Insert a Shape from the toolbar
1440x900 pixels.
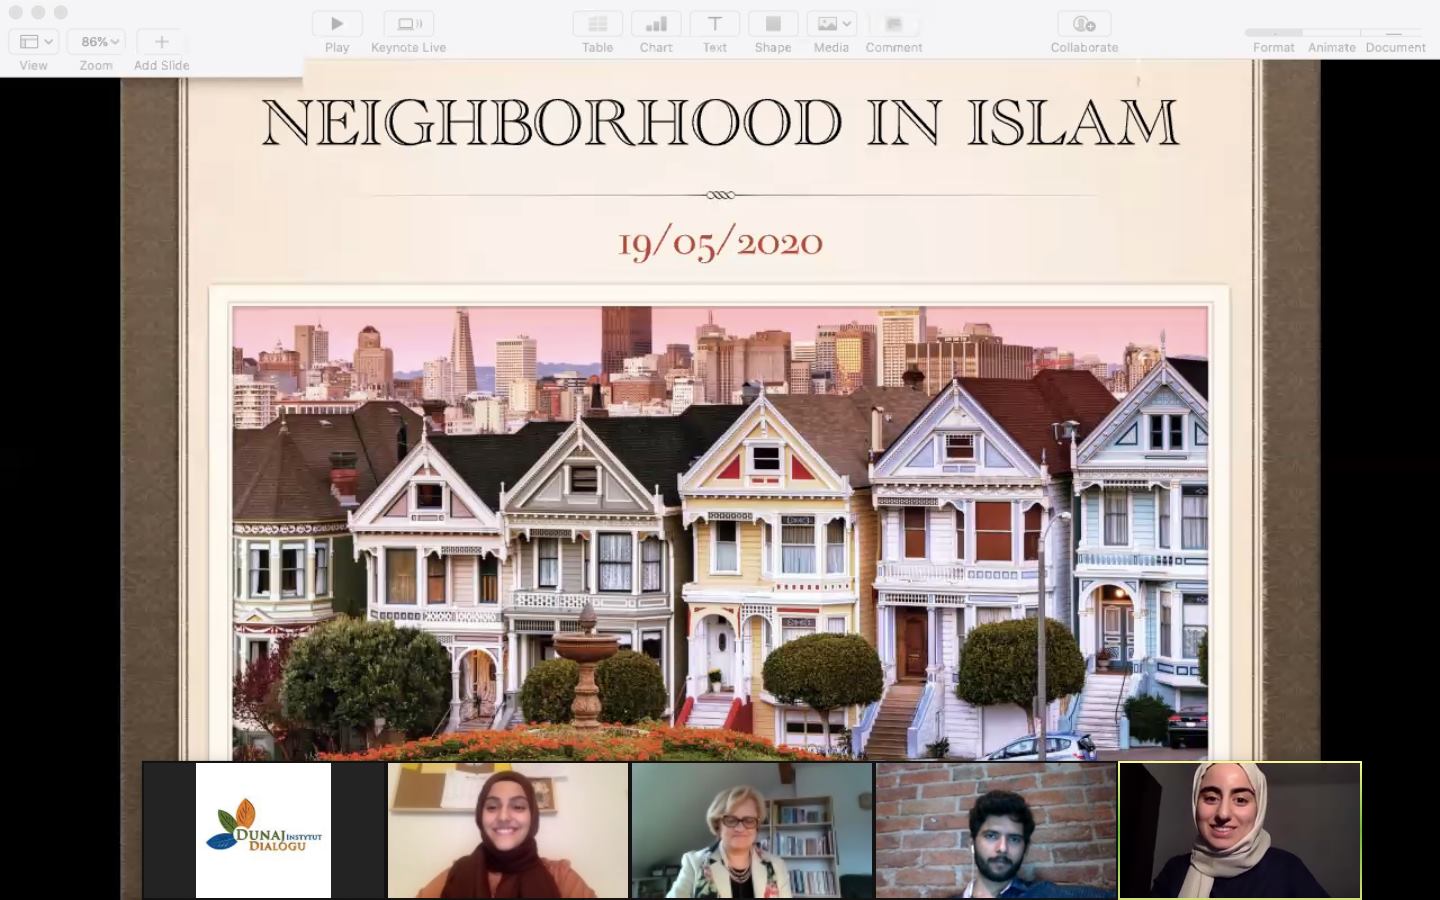click(773, 24)
